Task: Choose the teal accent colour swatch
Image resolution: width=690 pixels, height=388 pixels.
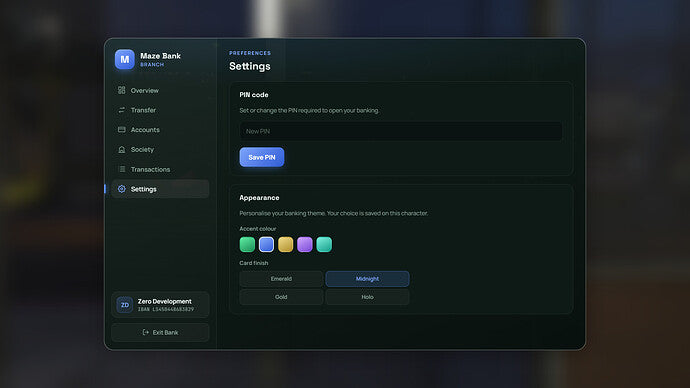Action: point(324,244)
